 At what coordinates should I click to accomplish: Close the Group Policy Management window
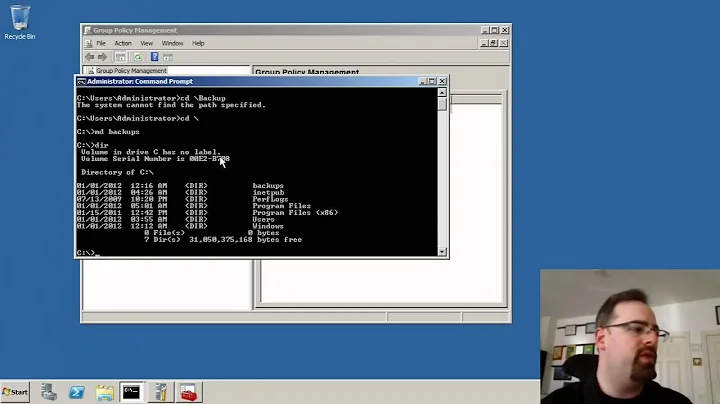(505, 30)
